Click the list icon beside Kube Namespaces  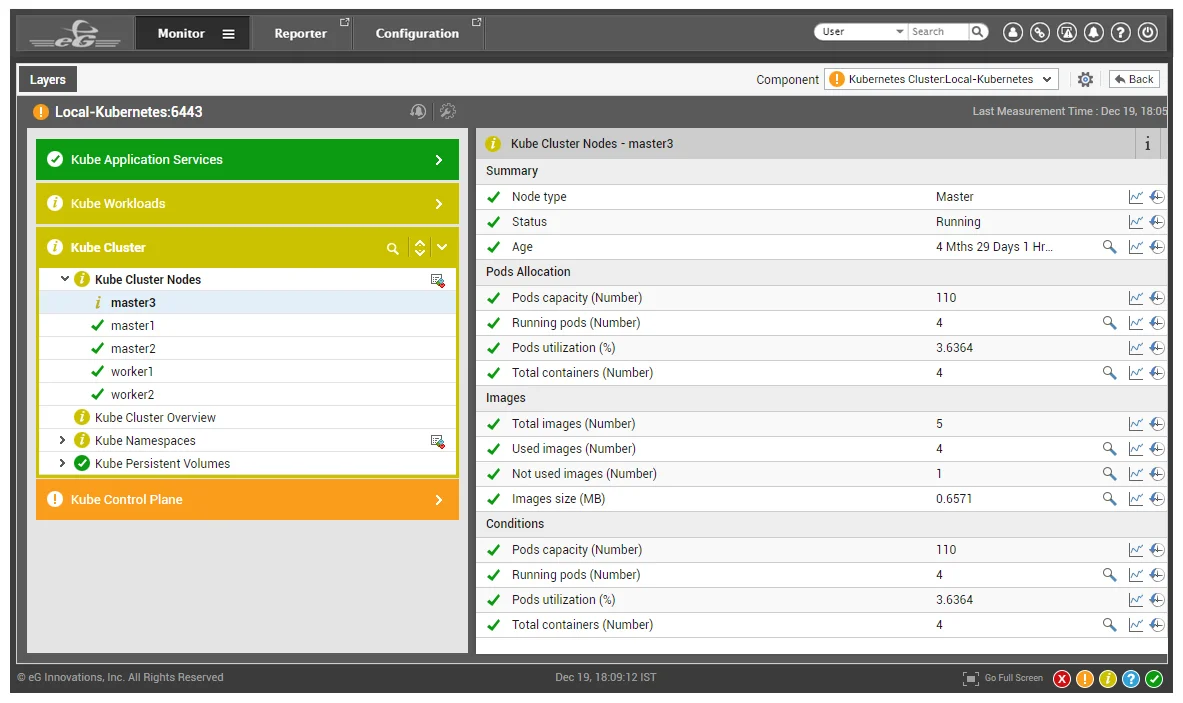click(437, 441)
